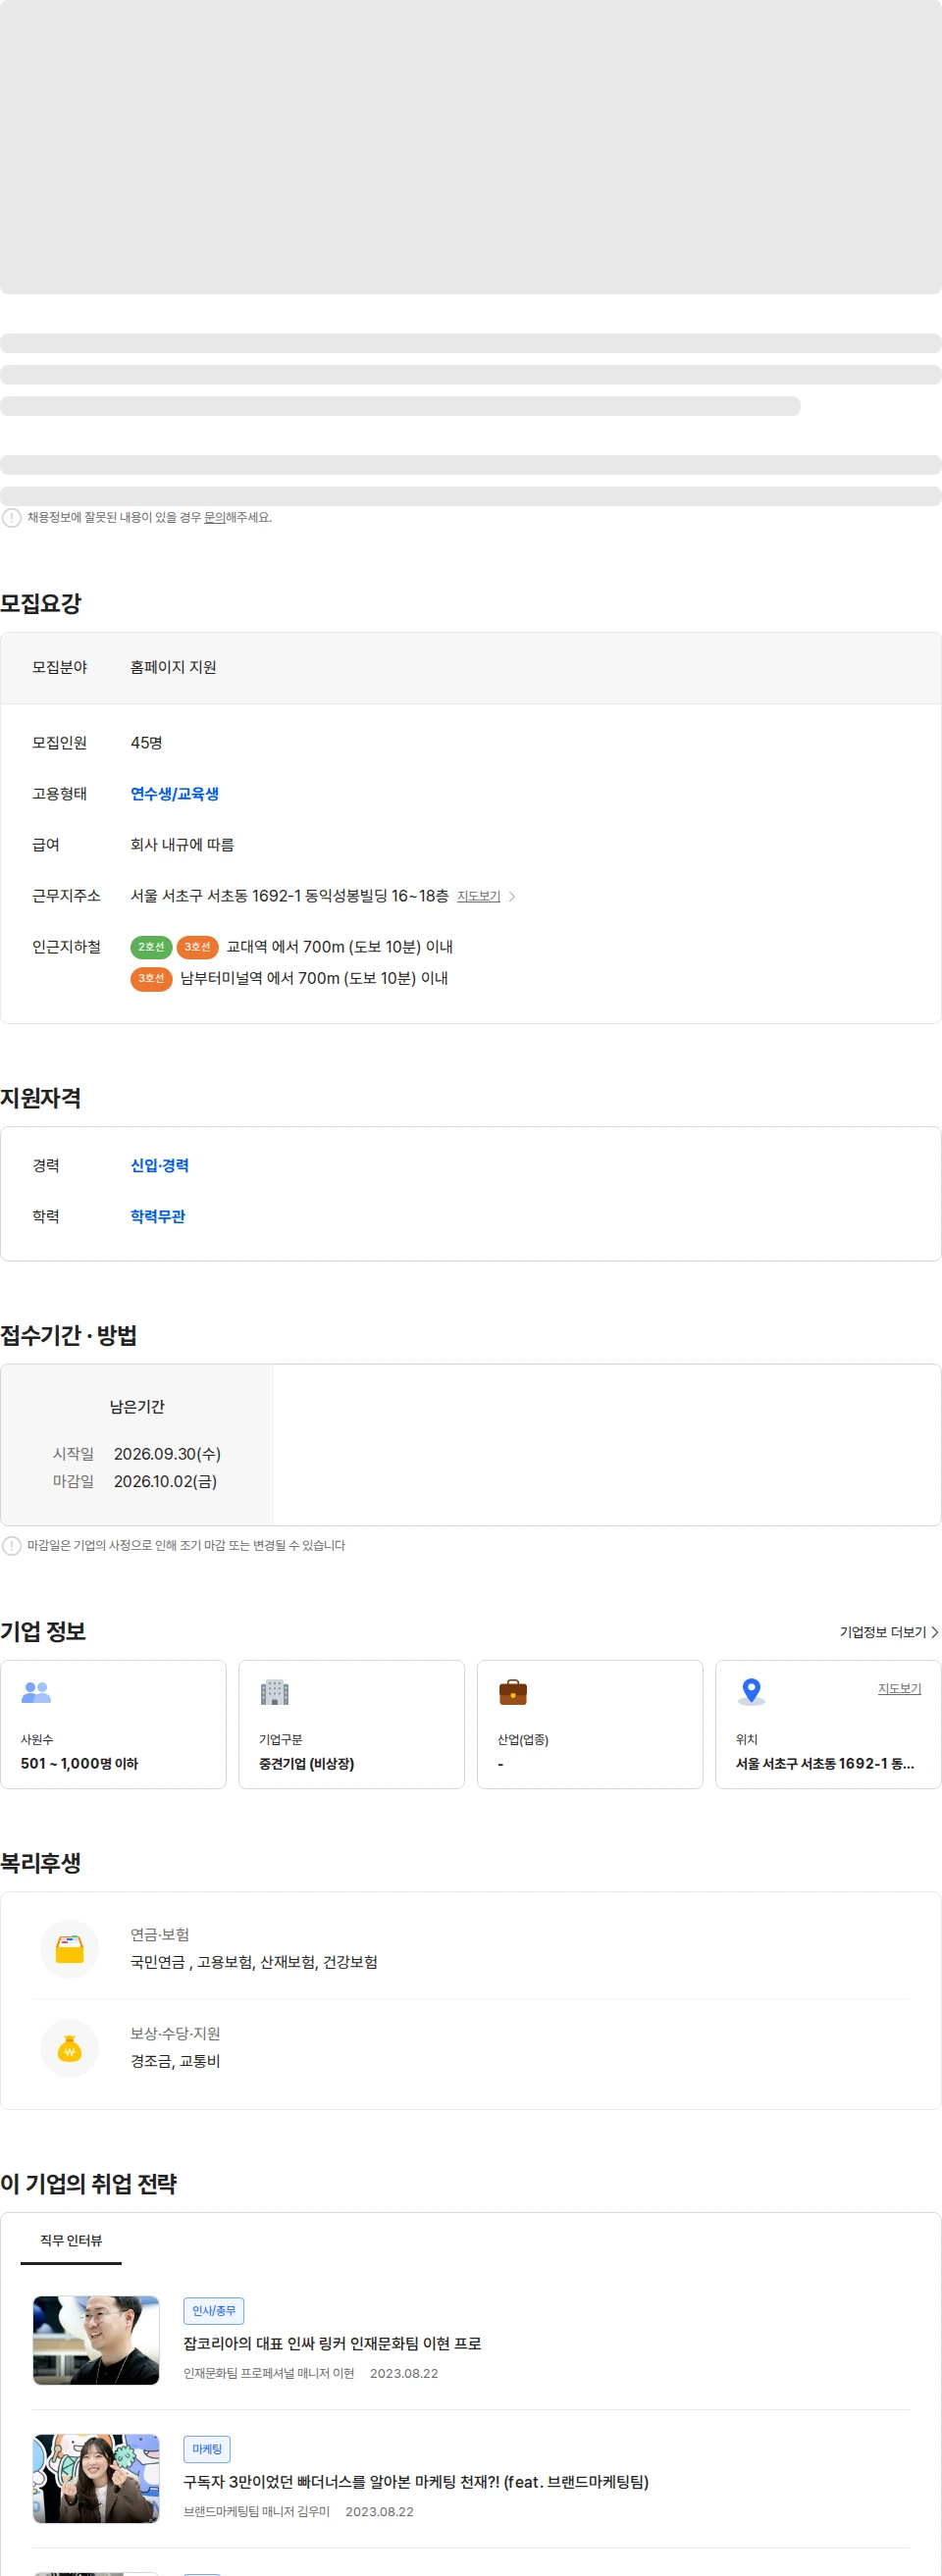Click 남부터미널역 에서 700m walking distance text
The height and width of the screenshot is (2576, 942).
(314, 978)
